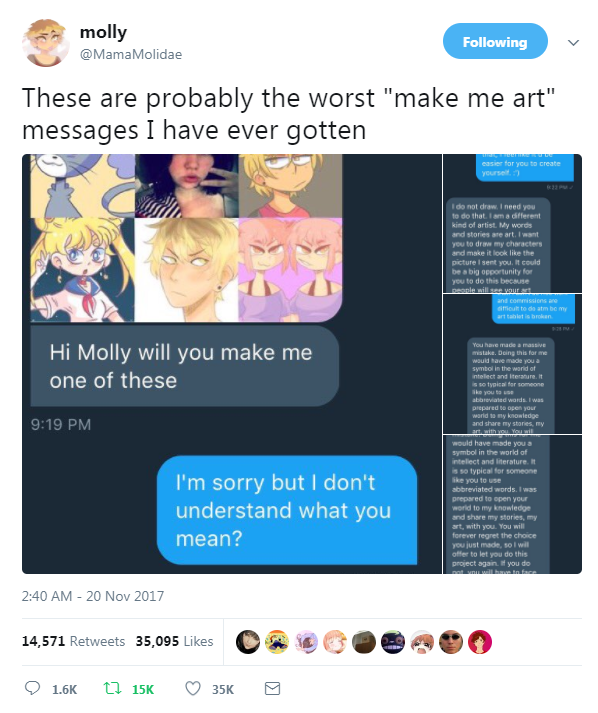Open the purple-toned liker avatar
Screen dimensions: 598x713
tap(306, 642)
